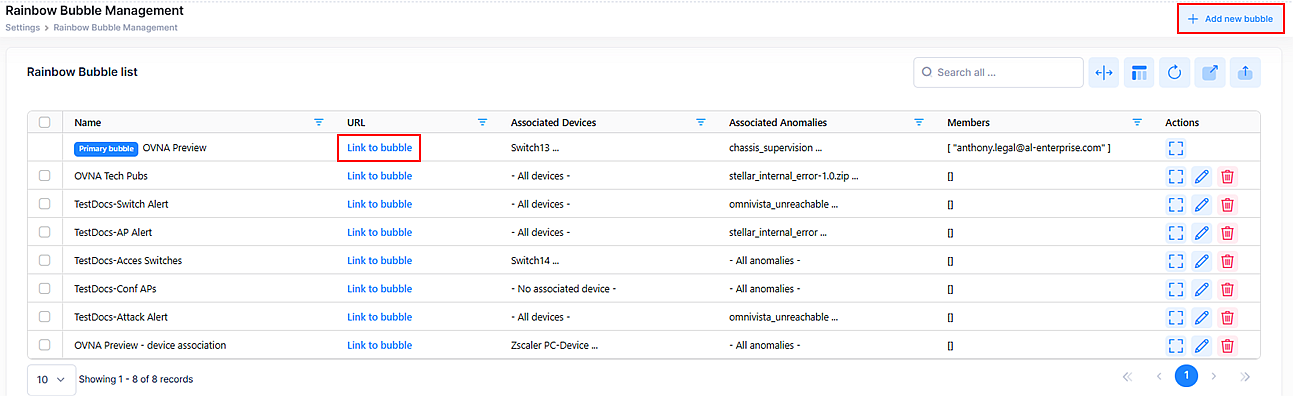Delete the TestDocs-Switch Alert bubble

(1228, 204)
